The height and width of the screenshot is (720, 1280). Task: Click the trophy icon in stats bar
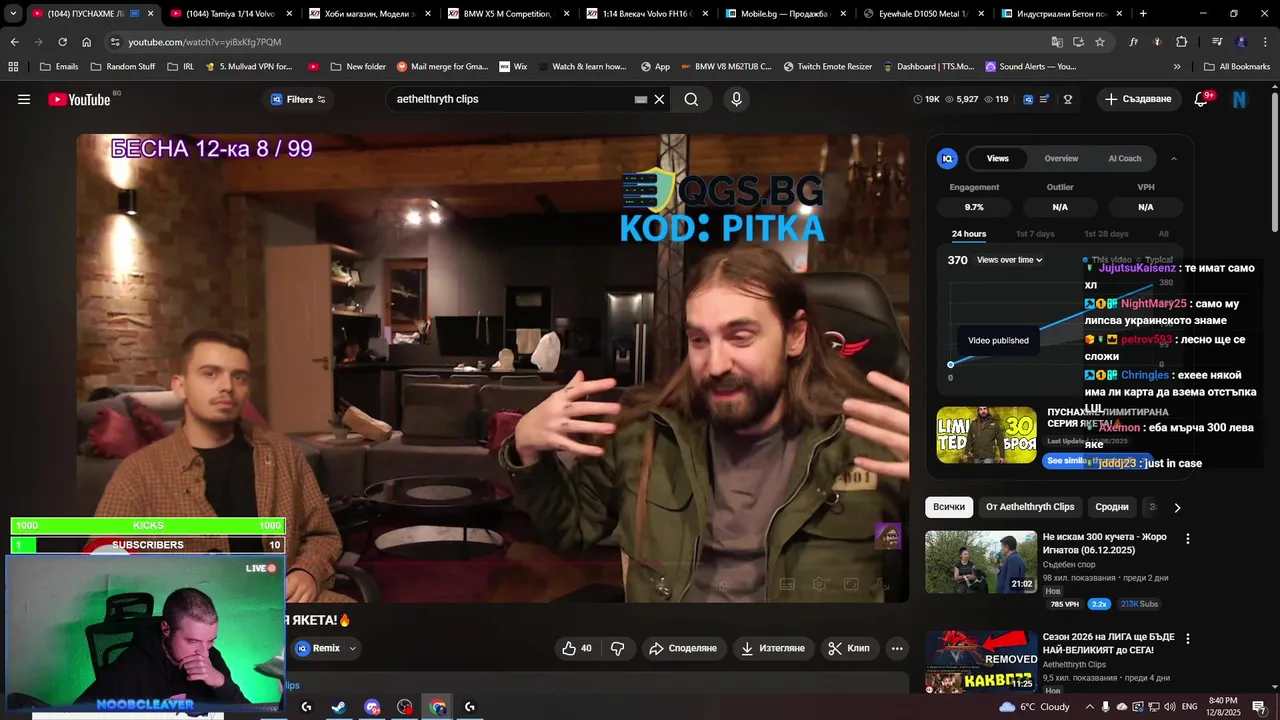[x=1068, y=99]
